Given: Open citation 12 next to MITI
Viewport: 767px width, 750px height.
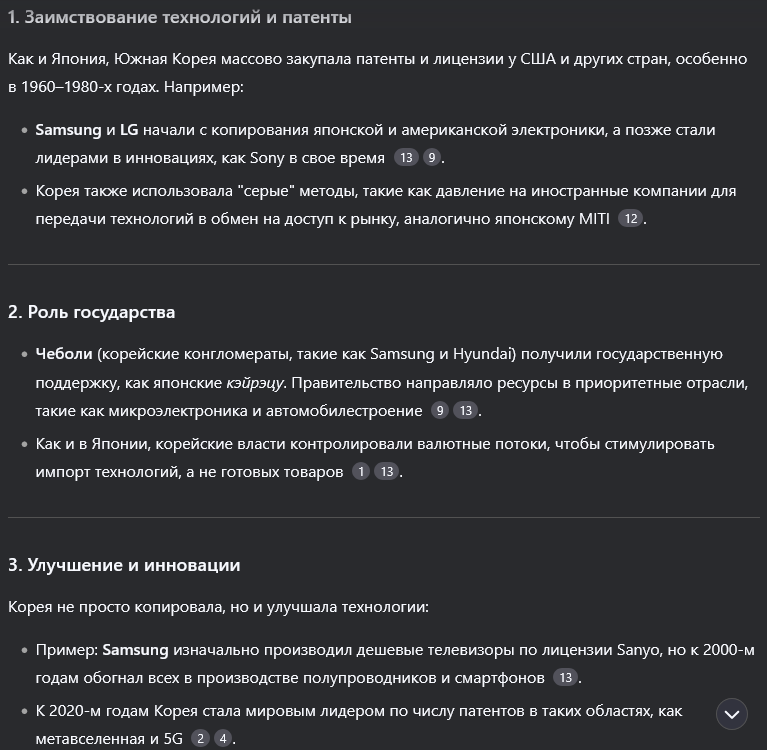Looking at the screenshot, I should click(631, 218).
